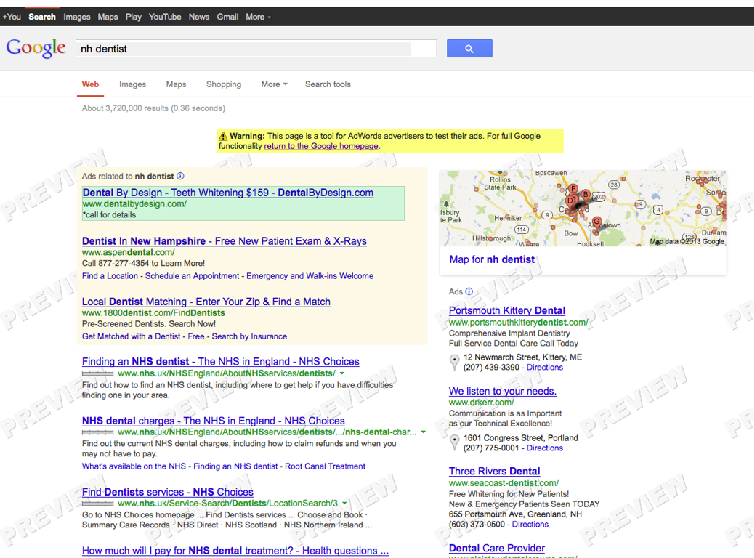Follow the return to the Google homepage link
The image size is (754, 558).
point(321,146)
